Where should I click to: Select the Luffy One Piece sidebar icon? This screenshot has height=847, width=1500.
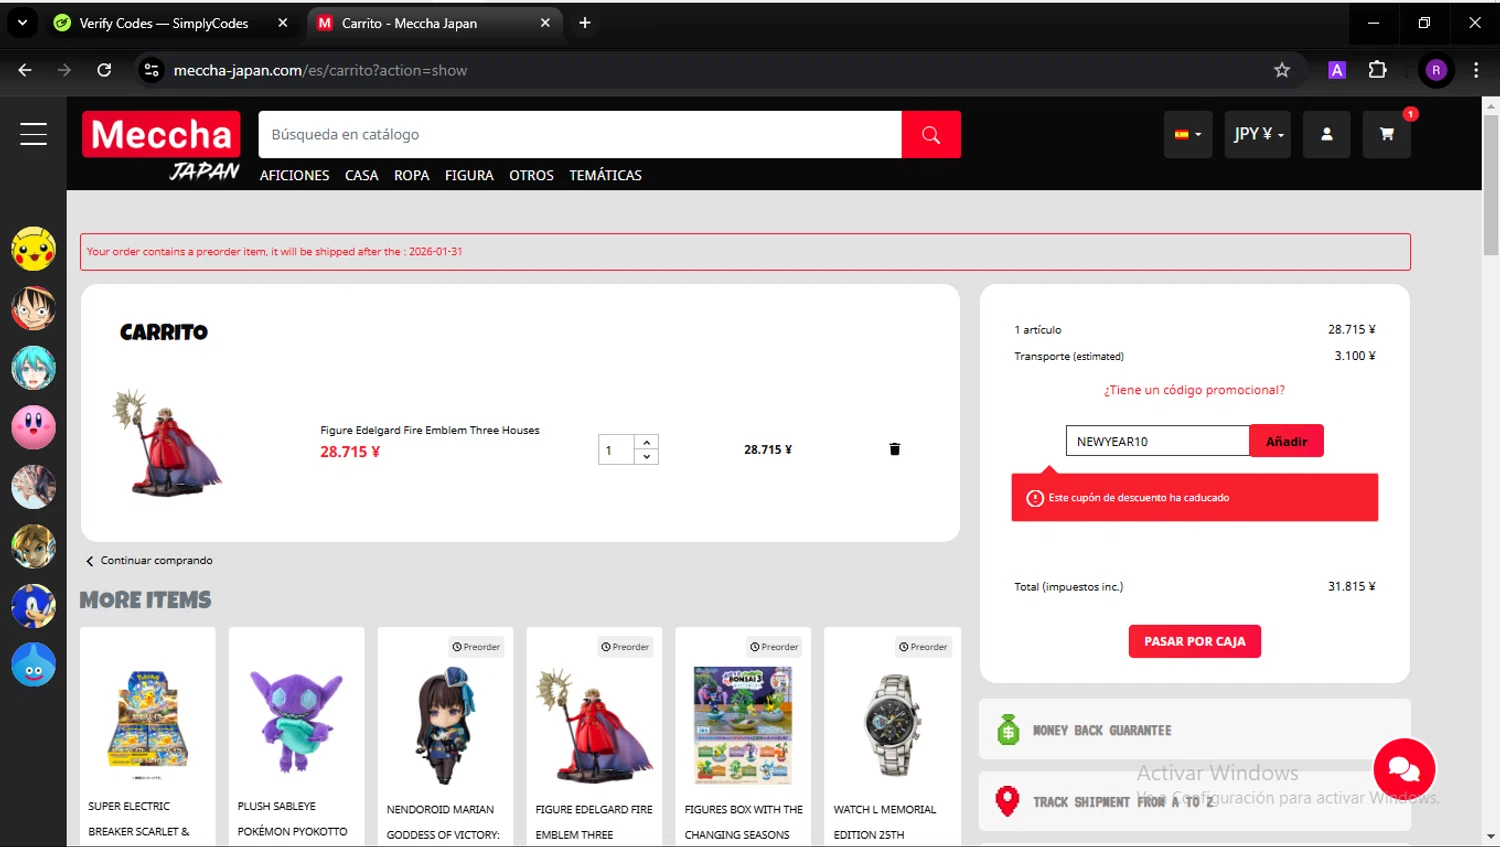coord(33,308)
